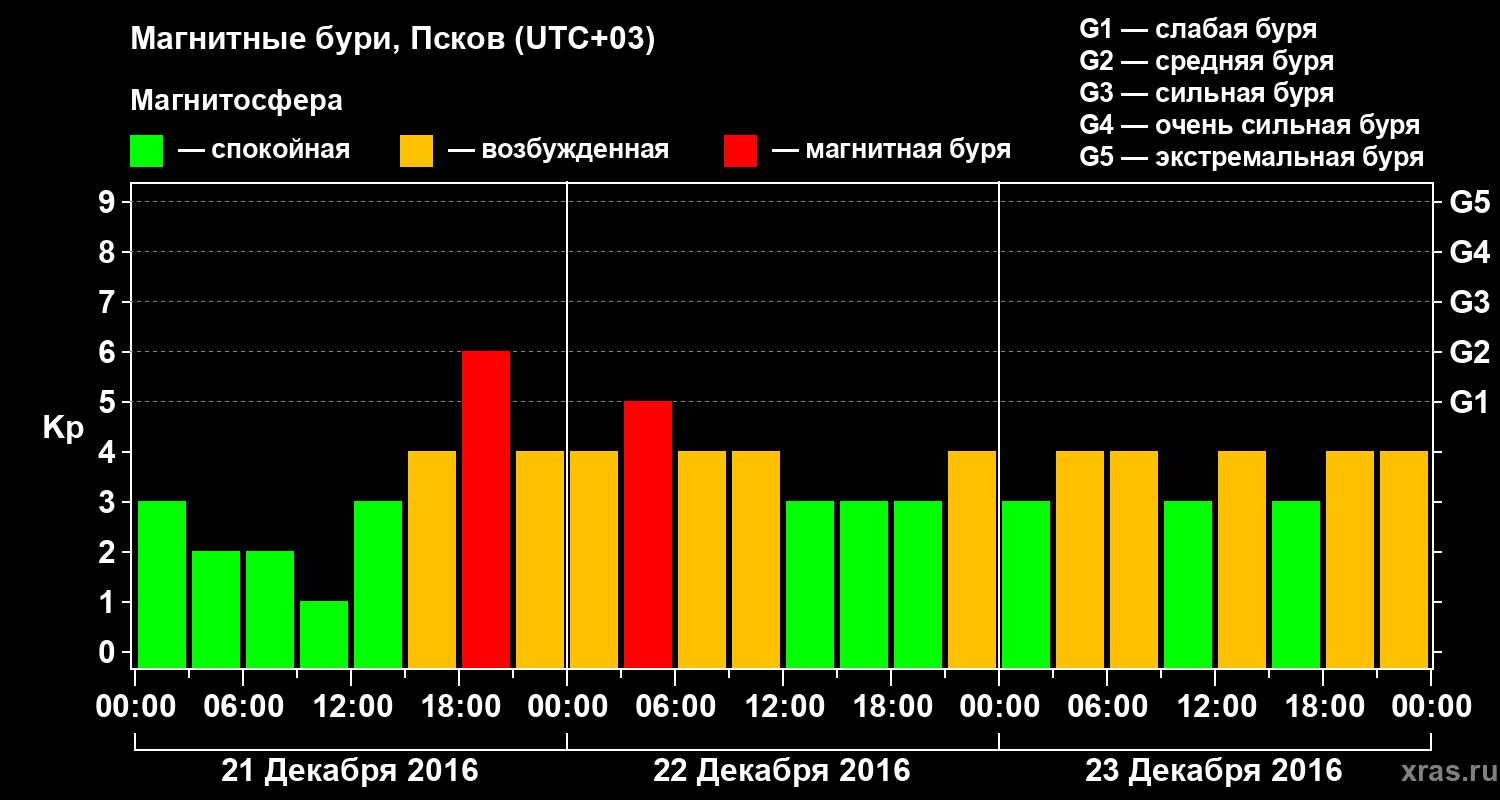Click the '06:00' time label for 22 Декабря
1500x800 pixels.
point(675,707)
